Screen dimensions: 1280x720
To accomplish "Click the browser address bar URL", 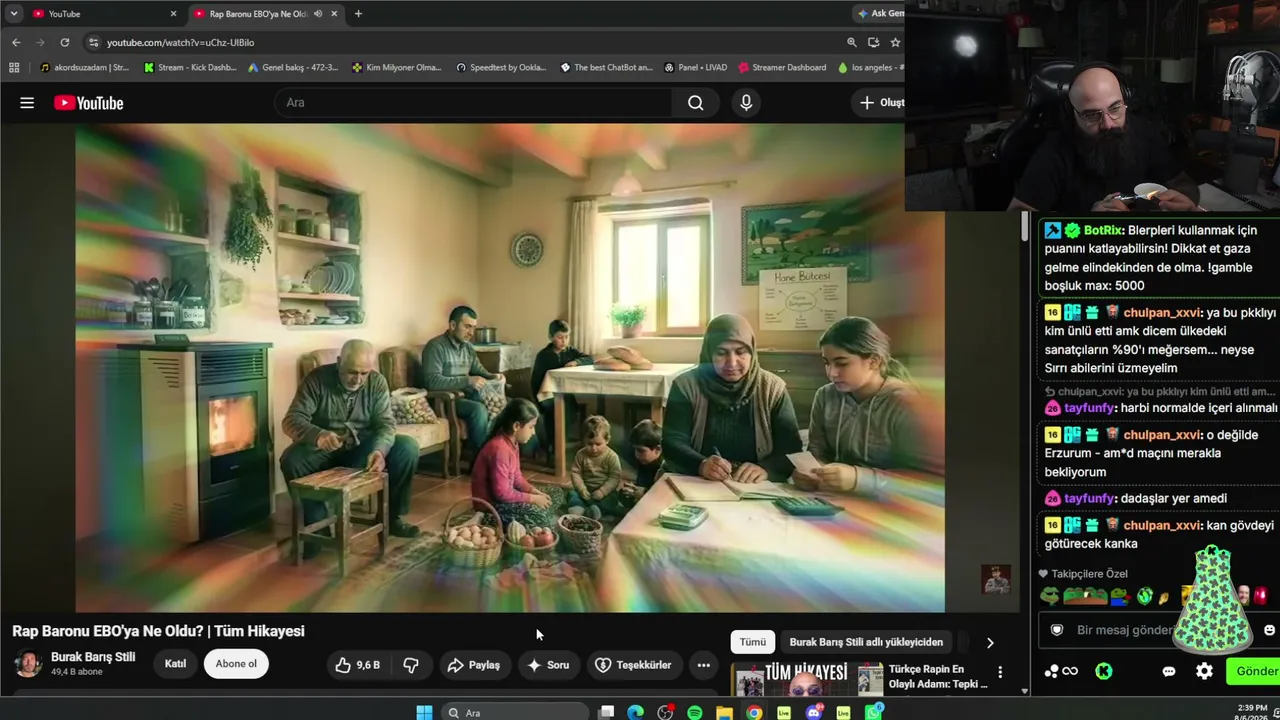I will [181, 43].
